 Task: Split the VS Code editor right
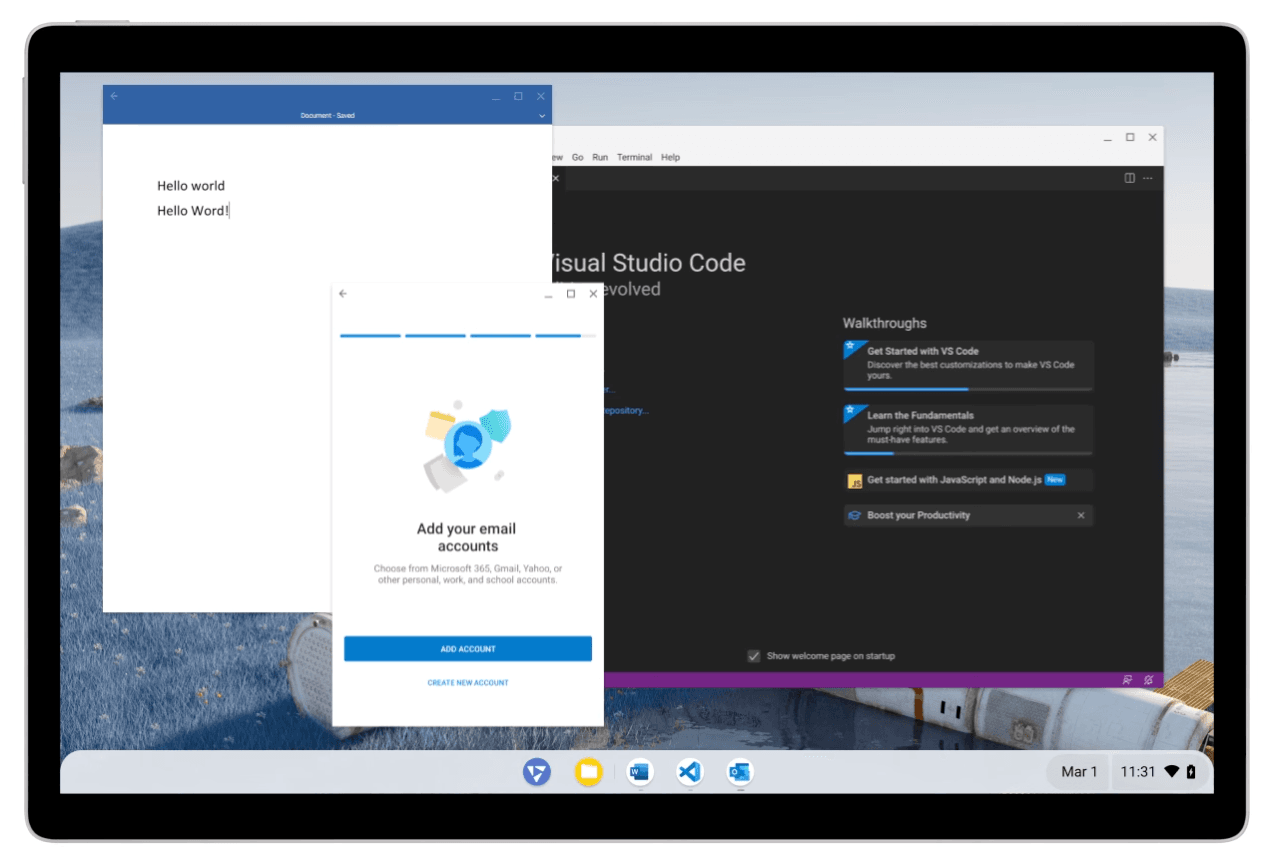coord(1129,179)
